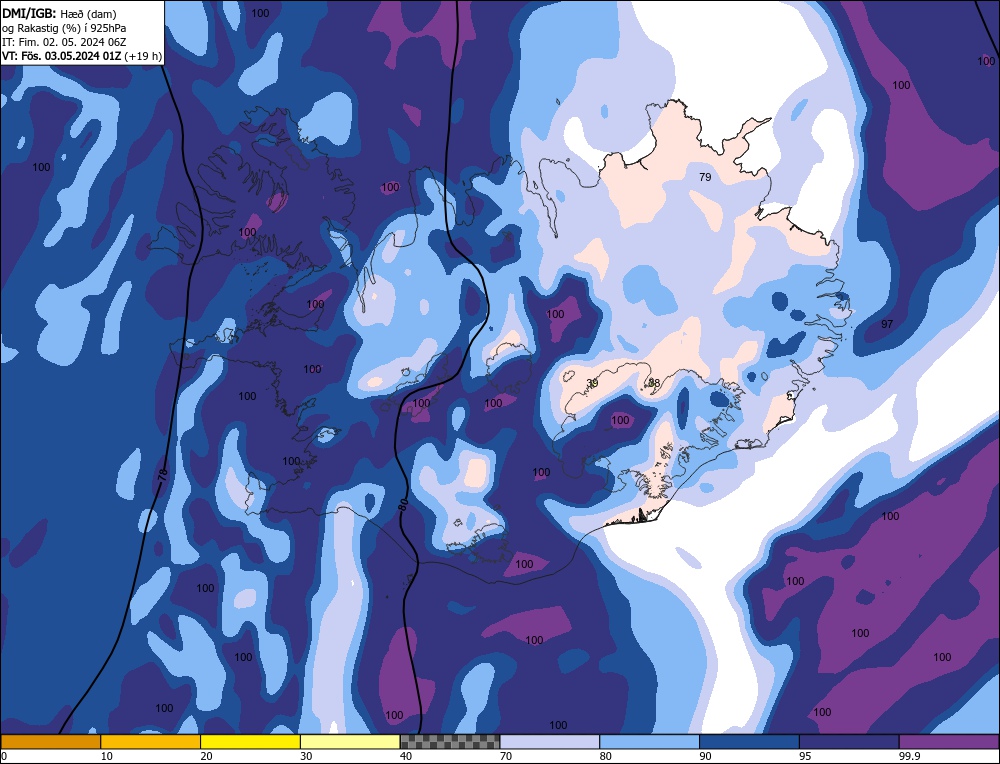Click the 'VT: Fös. 03.05.2024 01Z' line
The width and height of the screenshot is (1000, 764).
[x=61, y=56]
